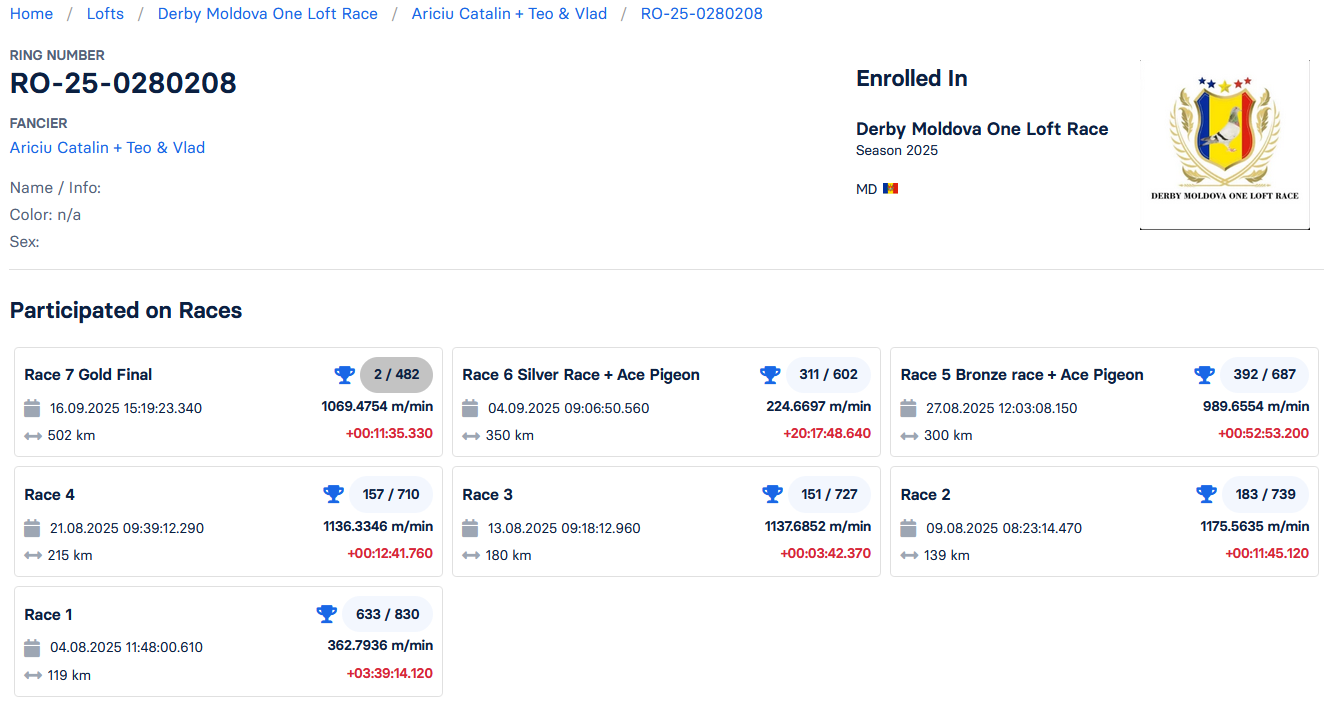Click the trophy icon on Race 2 card
The width and height of the screenshot is (1327, 705).
tap(1206, 494)
